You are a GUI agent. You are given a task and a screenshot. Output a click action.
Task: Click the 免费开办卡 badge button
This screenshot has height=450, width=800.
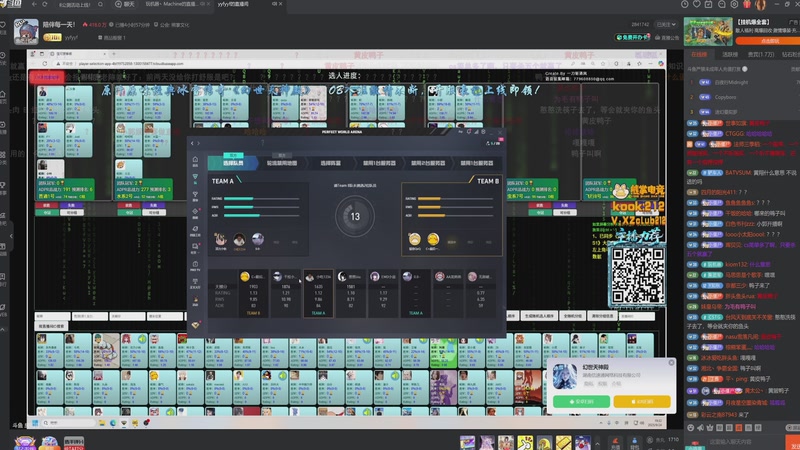[x=632, y=37]
